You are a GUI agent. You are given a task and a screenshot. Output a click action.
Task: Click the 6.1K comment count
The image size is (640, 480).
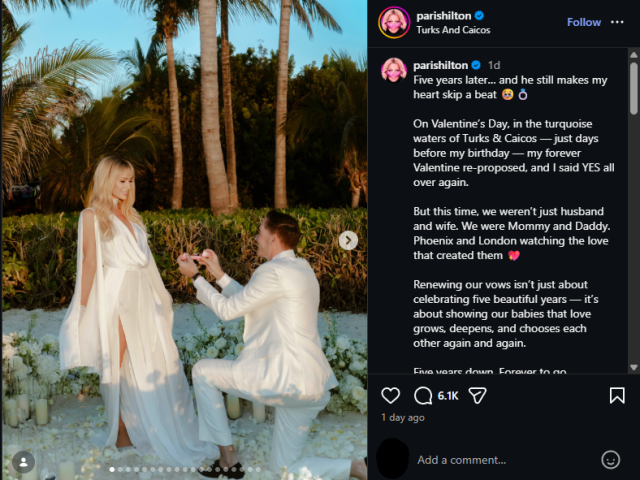[x=448, y=396]
